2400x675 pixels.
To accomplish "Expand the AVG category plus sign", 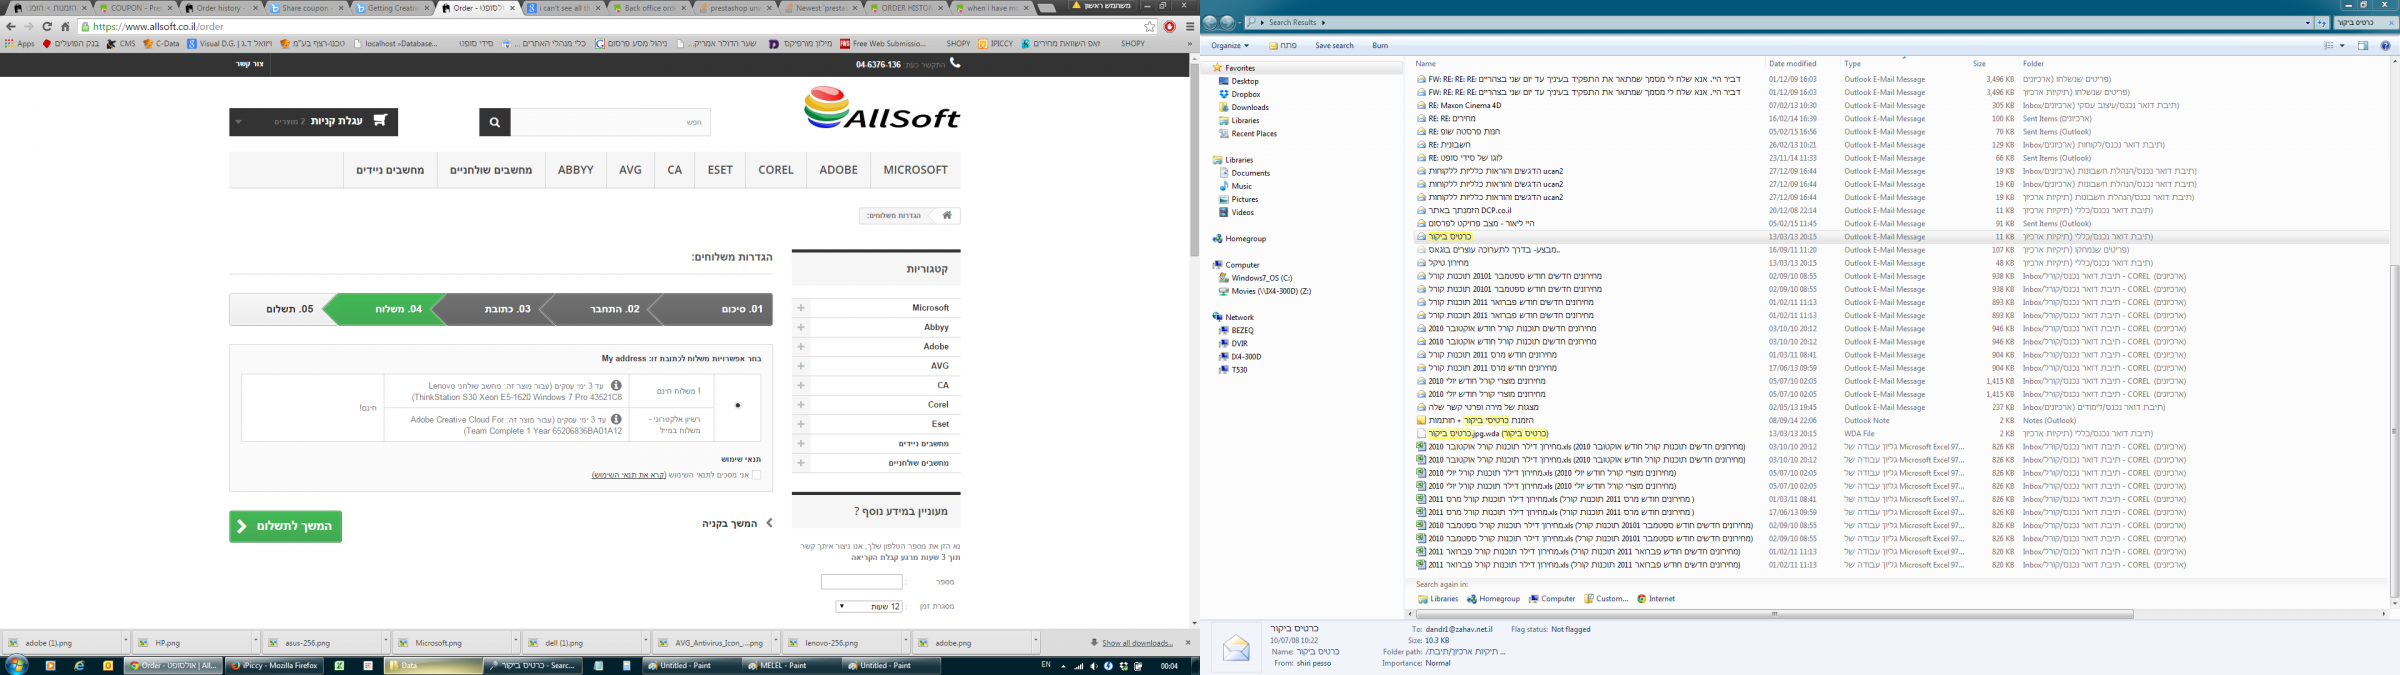I will 801,366.
